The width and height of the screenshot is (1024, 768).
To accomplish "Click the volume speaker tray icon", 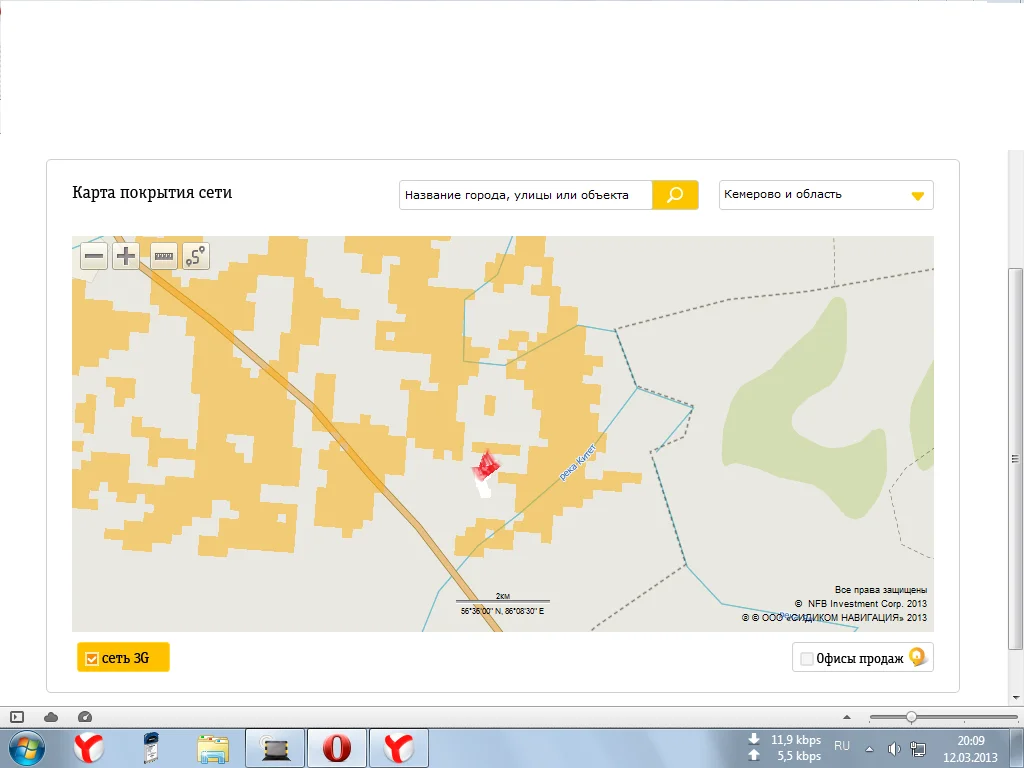I will [x=893, y=749].
